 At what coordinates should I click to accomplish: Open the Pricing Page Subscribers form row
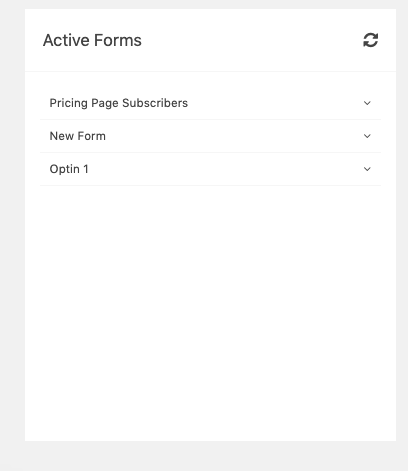[210, 103]
